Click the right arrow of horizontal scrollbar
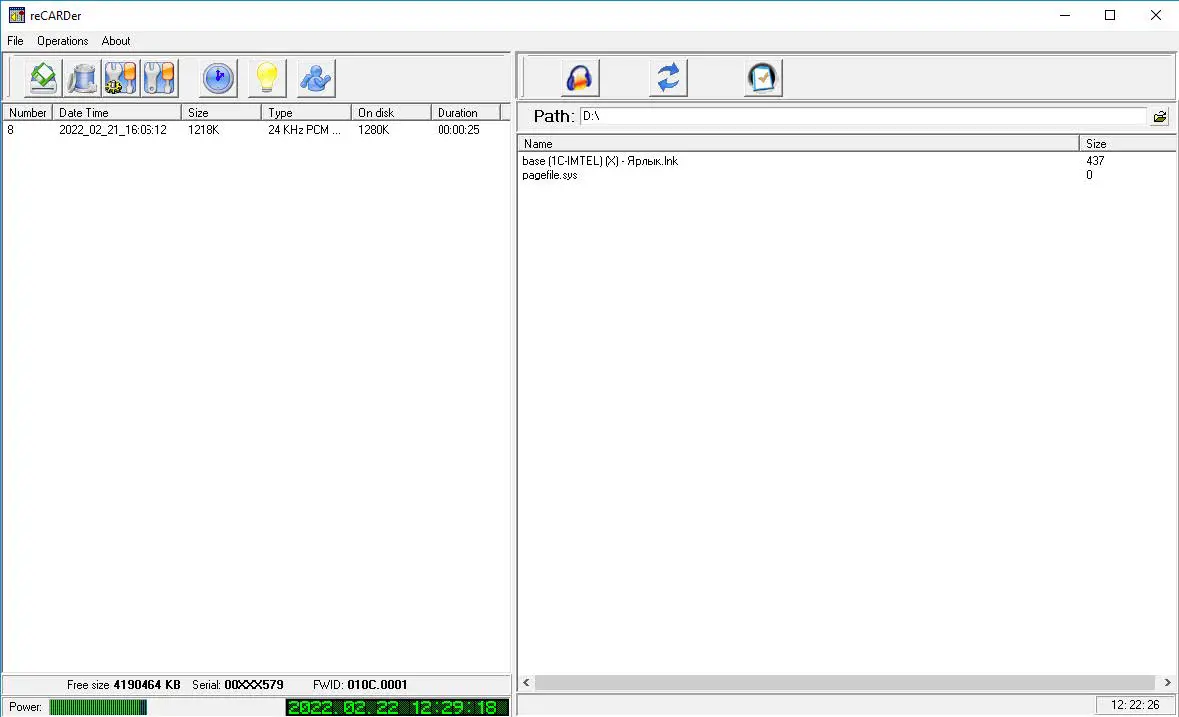 coord(1166,682)
